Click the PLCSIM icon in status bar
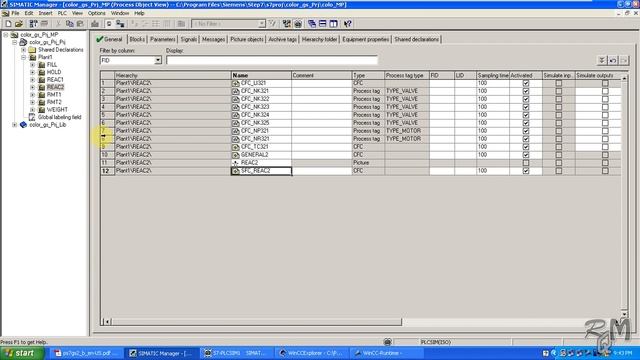Screen dimensions: 640x360 pyautogui.click(x=387, y=342)
